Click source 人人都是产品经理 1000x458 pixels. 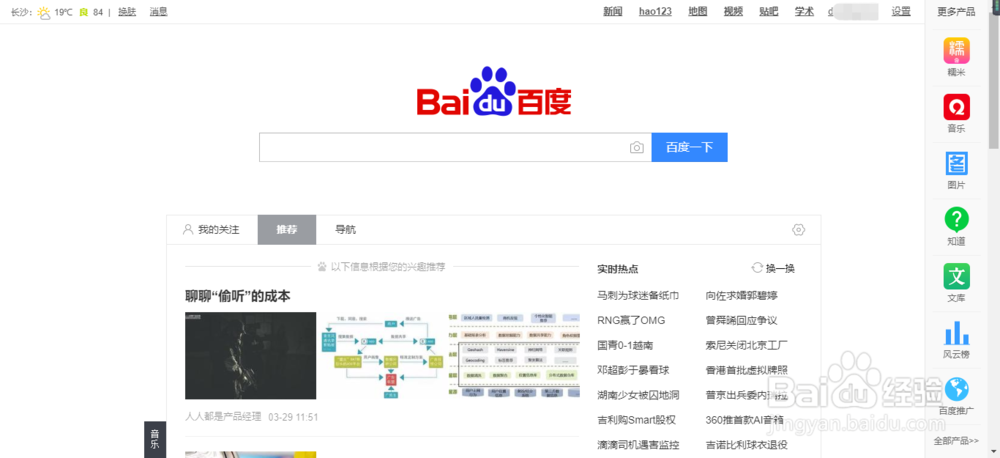[x=223, y=417]
